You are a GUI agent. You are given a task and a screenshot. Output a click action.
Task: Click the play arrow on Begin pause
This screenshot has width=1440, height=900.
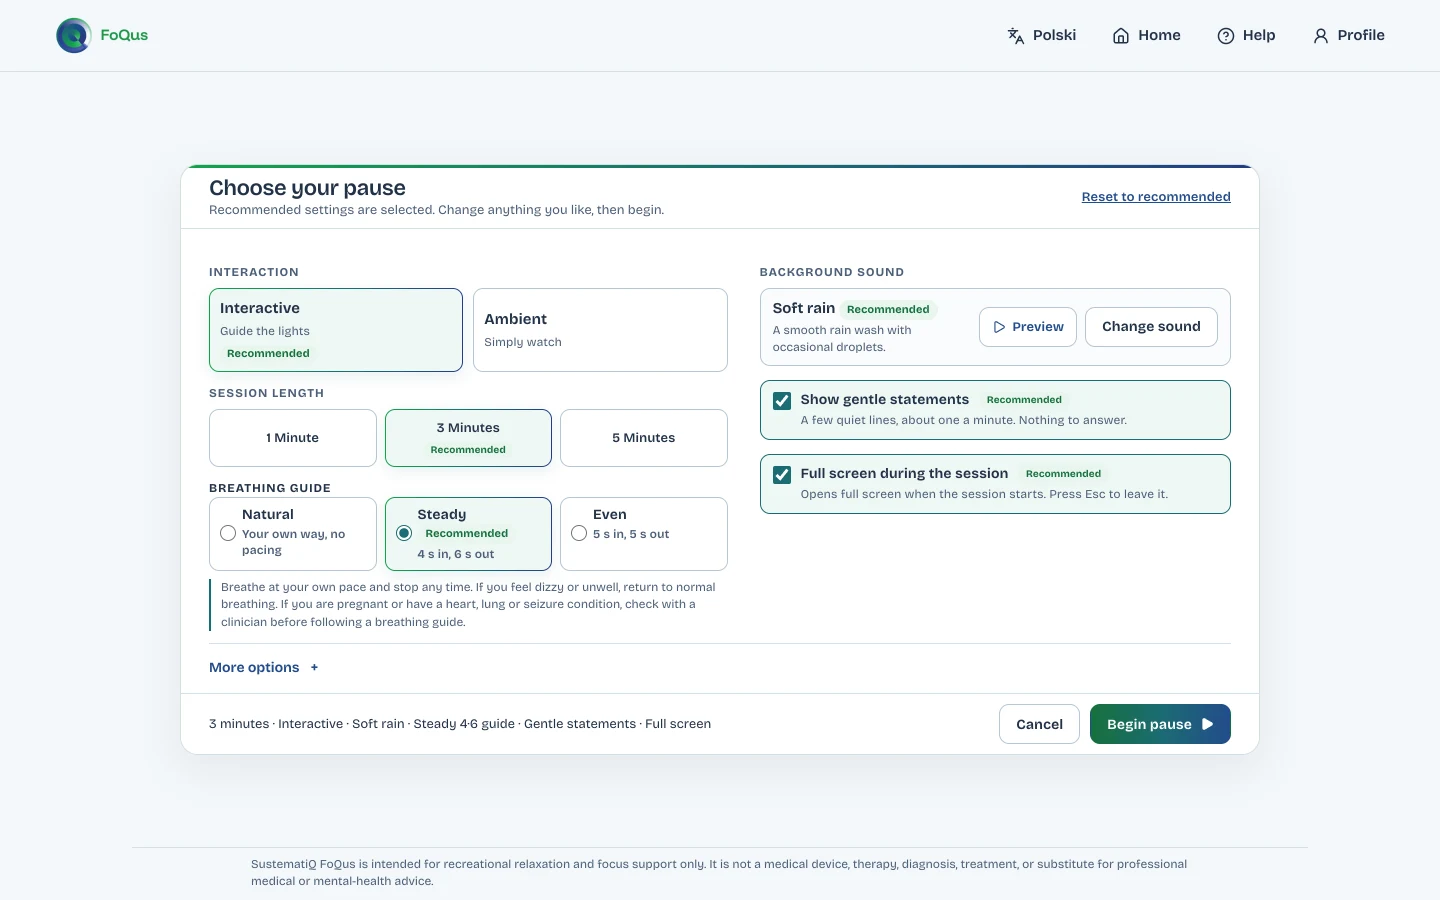(x=1207, y=724)
